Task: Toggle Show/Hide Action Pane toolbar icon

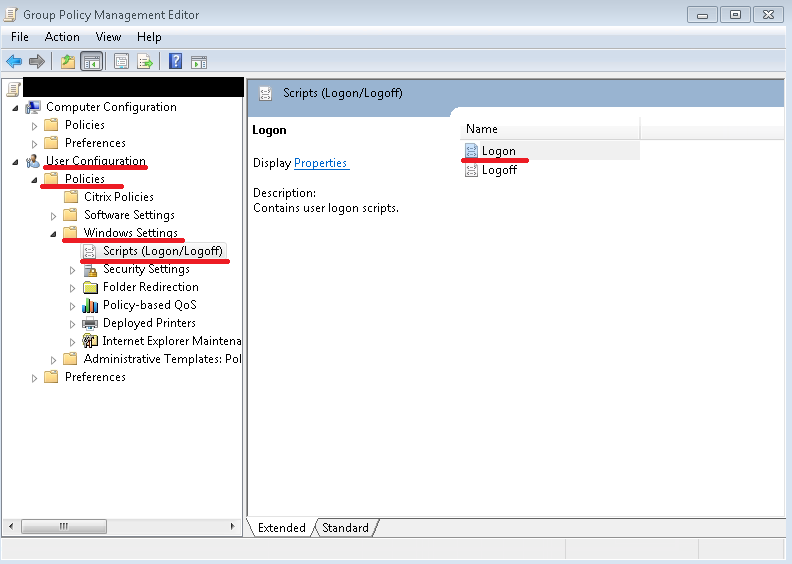Action: pyautogui.click(x=198, y=62)
